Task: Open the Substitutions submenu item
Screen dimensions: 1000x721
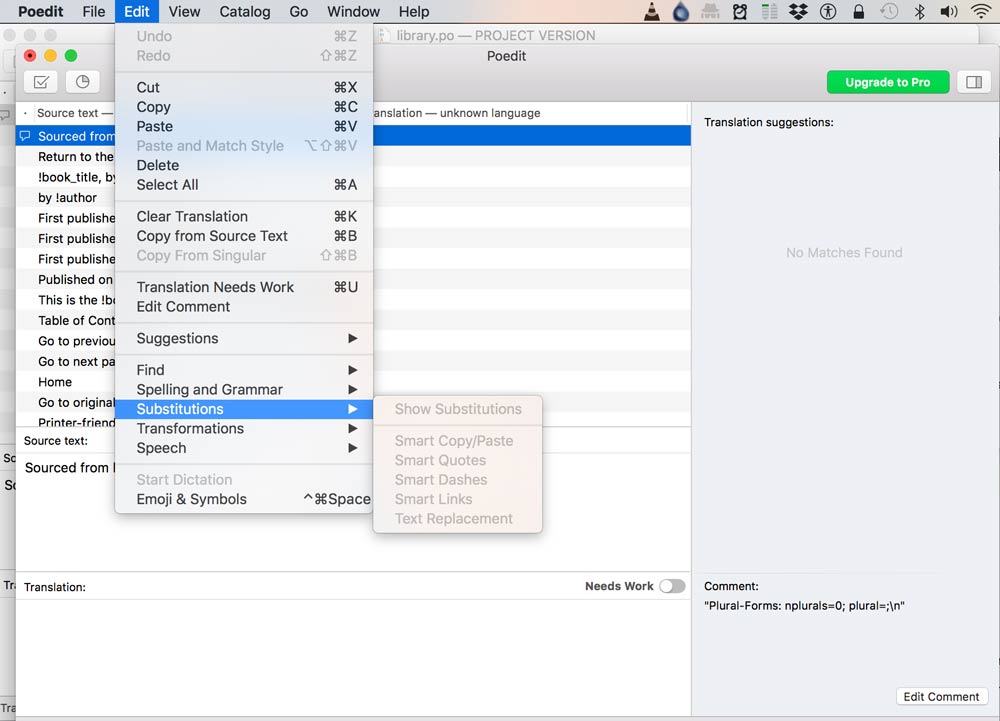Action: click(244, 409)
